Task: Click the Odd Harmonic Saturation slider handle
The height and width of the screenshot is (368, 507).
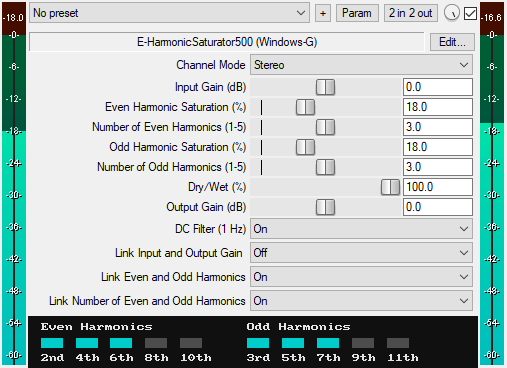Action: (x=305, y=147)
